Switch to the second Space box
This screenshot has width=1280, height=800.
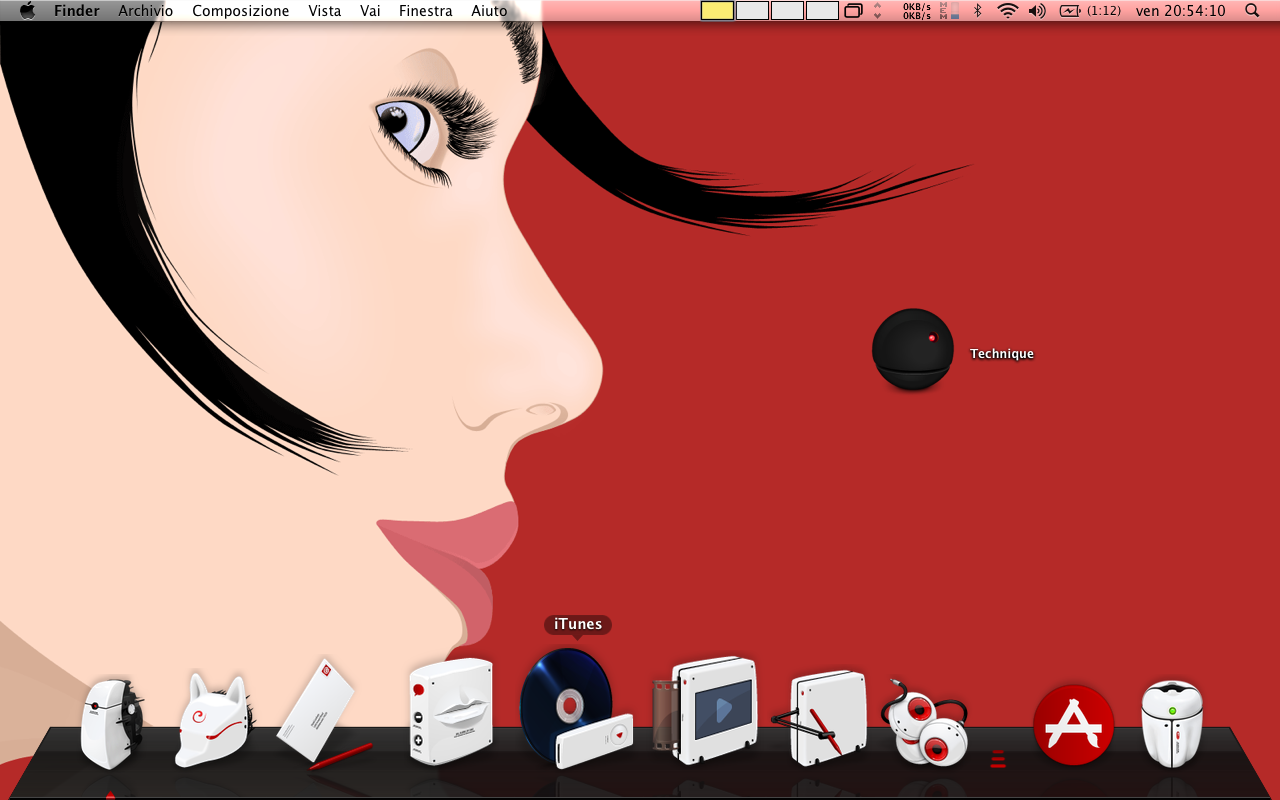[752, 11]
